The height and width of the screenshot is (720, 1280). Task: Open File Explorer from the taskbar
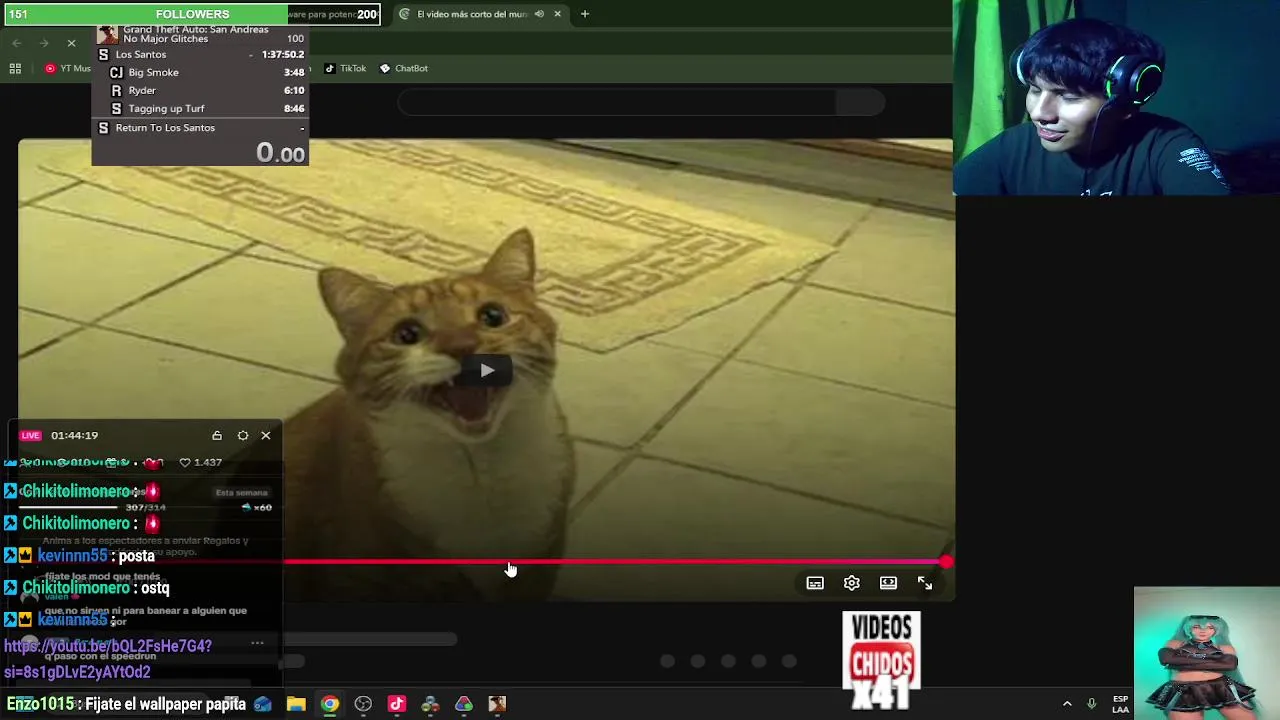point(296,704)
